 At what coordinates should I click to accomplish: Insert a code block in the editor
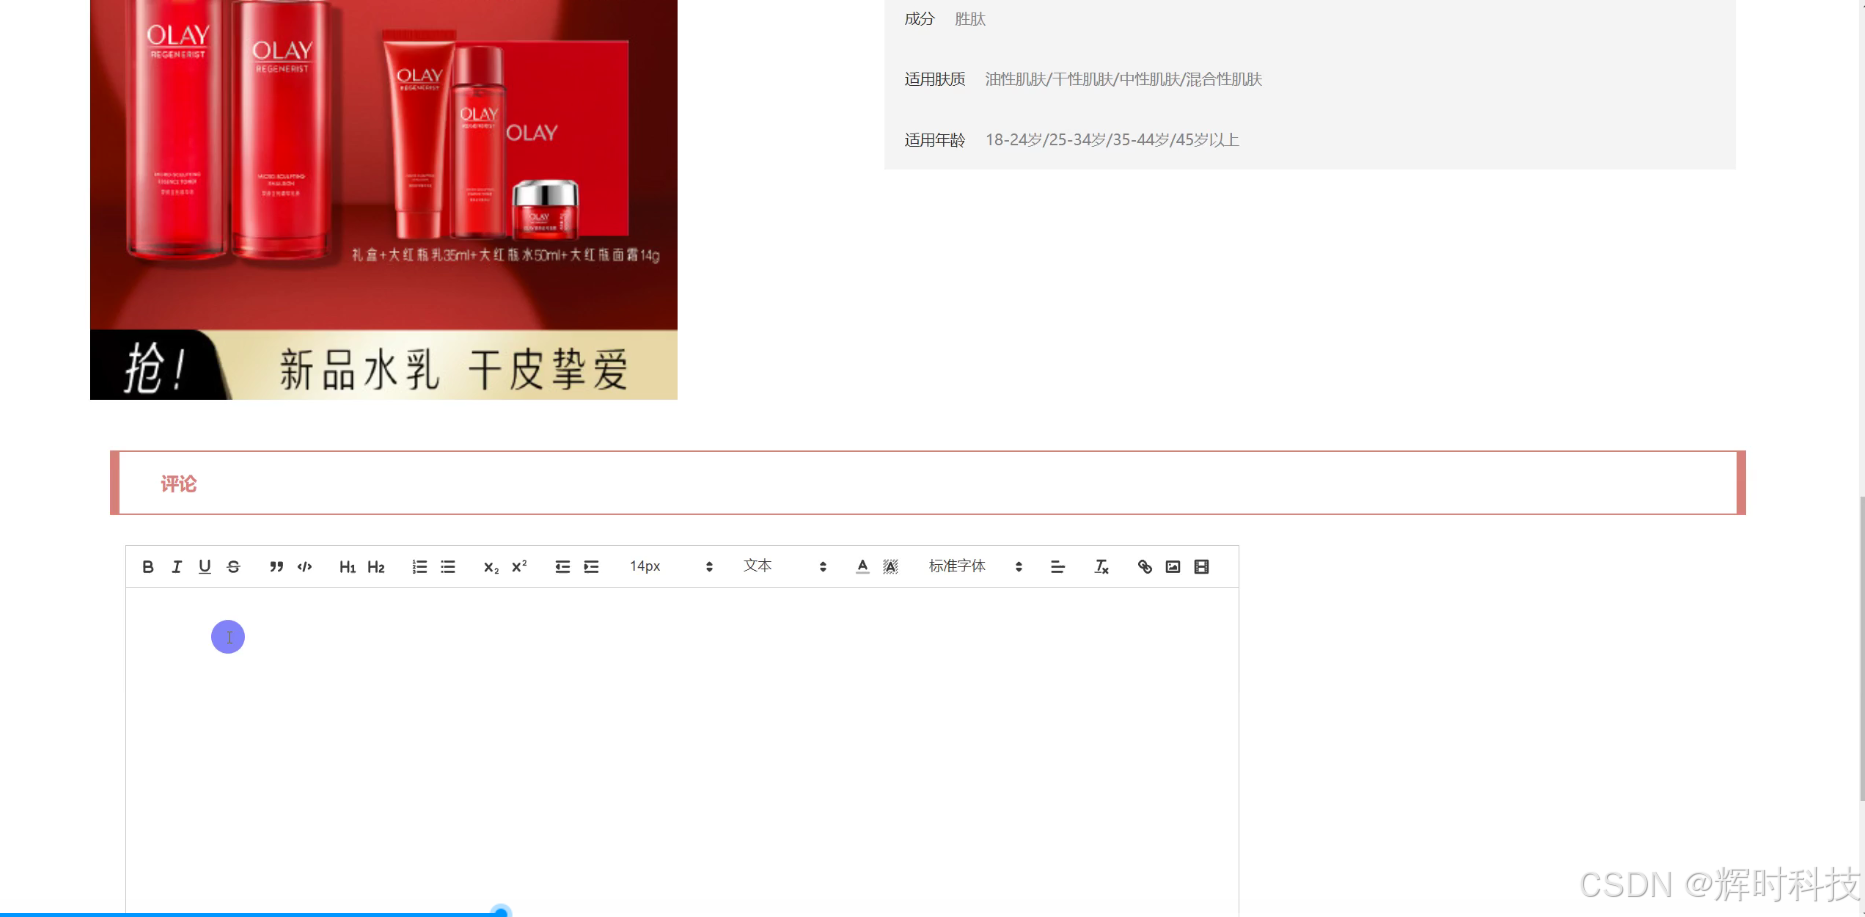305,567
